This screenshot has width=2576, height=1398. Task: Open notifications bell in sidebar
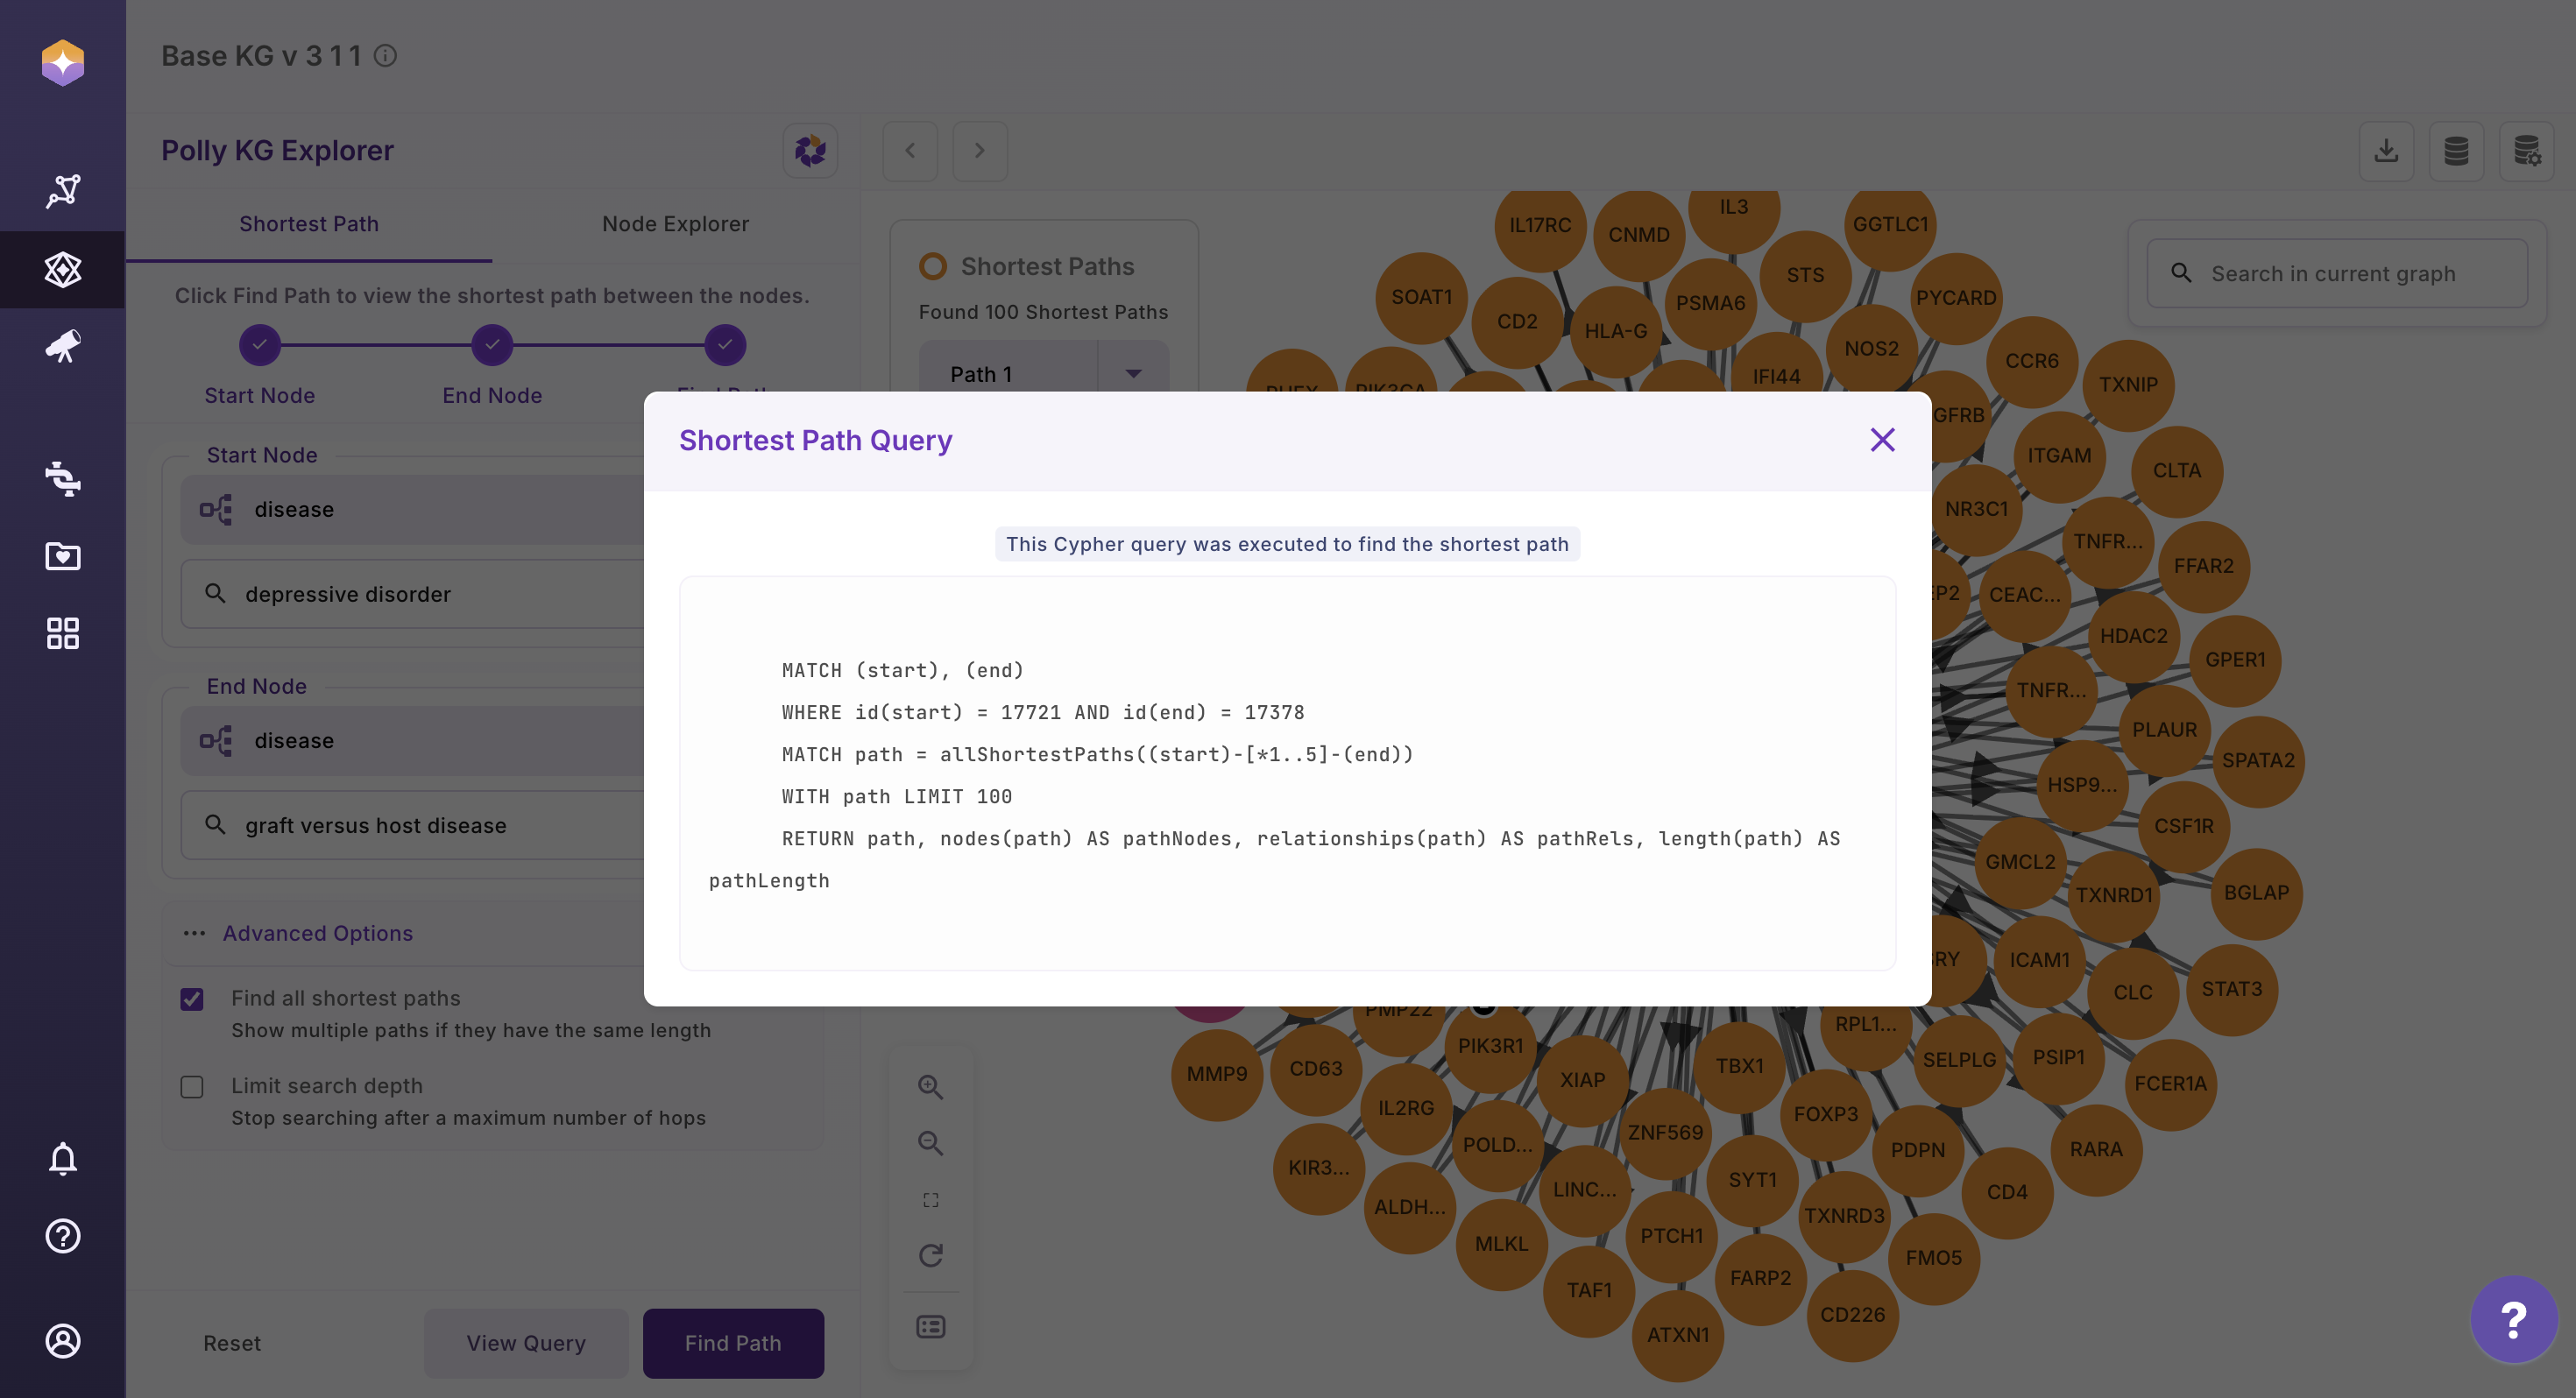(62, 1159)
